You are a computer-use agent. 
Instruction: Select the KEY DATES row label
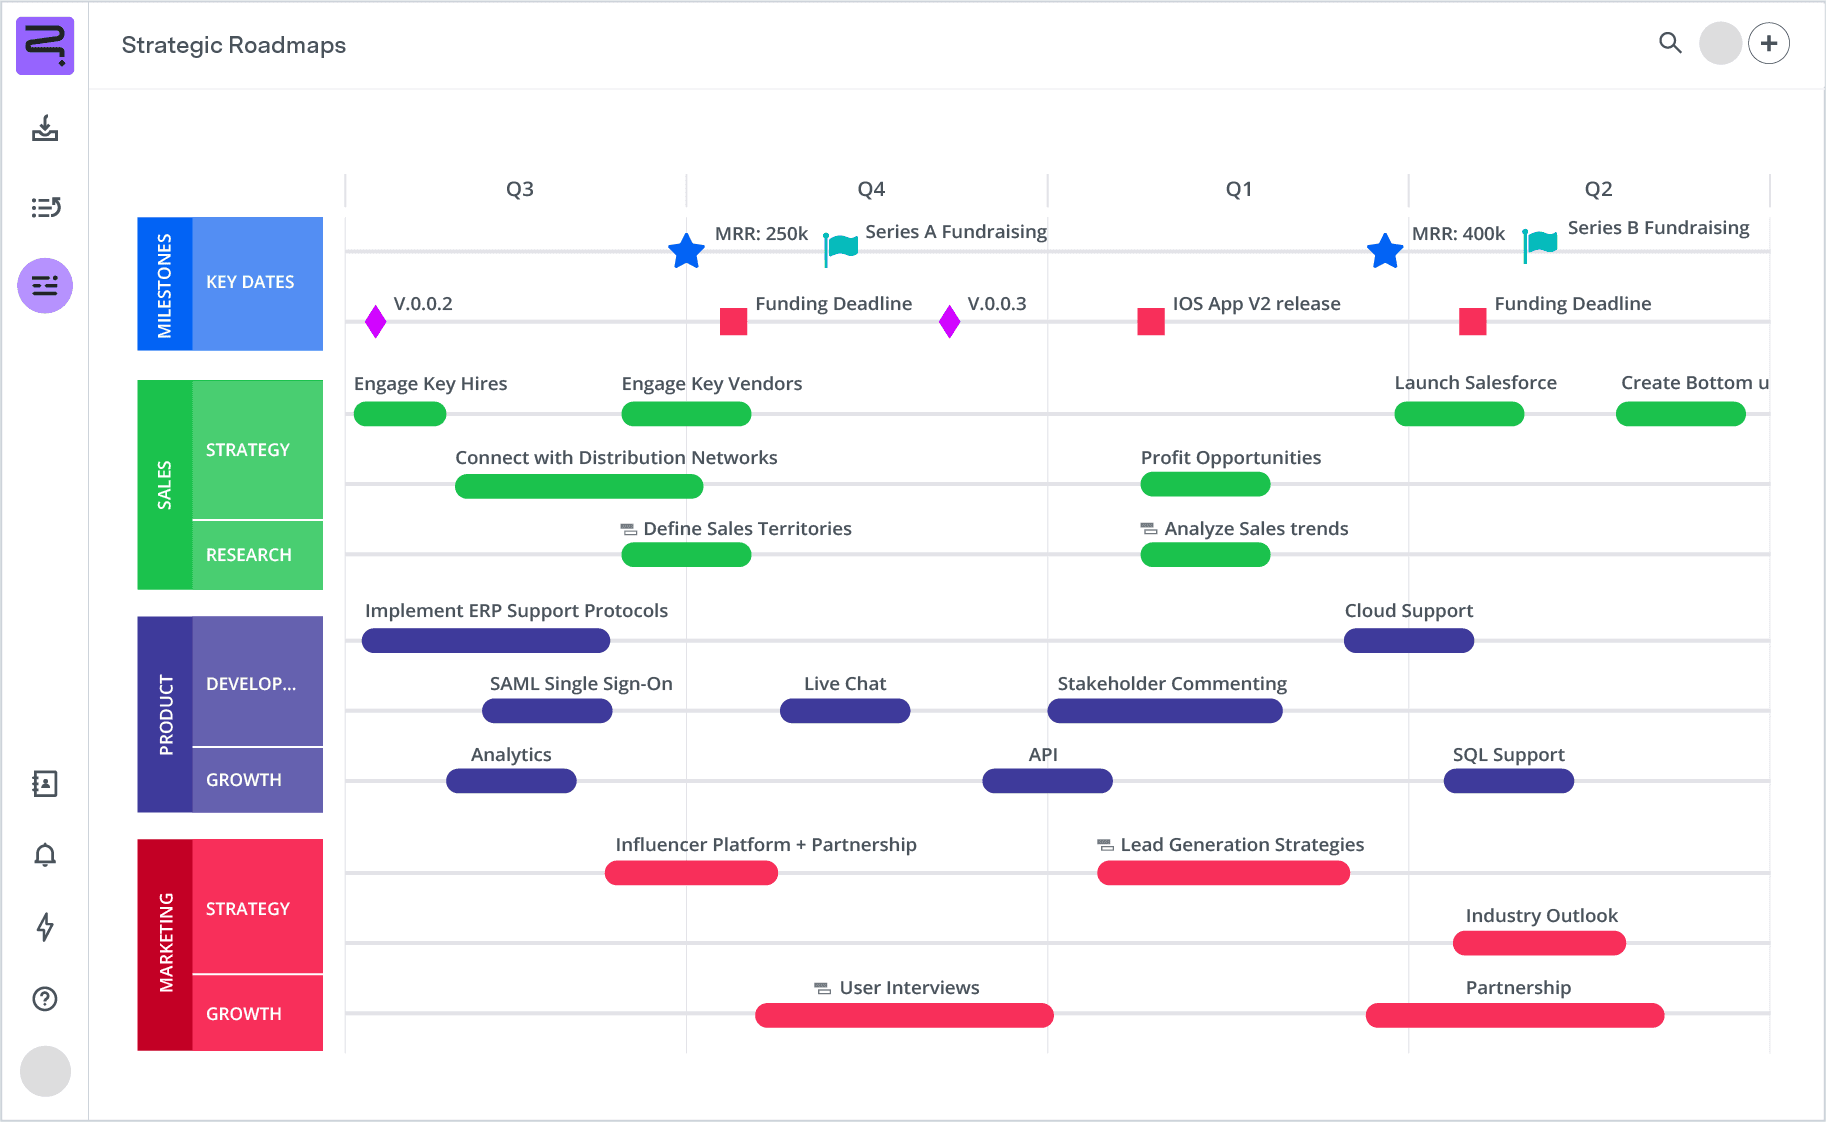250,283
